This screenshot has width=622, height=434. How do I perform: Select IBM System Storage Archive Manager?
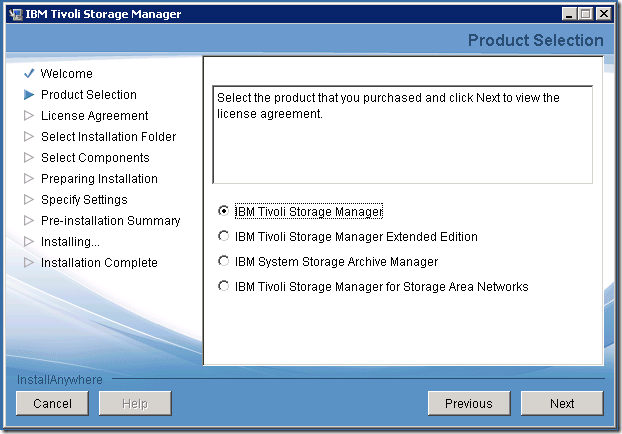click(x=223, y=262)
